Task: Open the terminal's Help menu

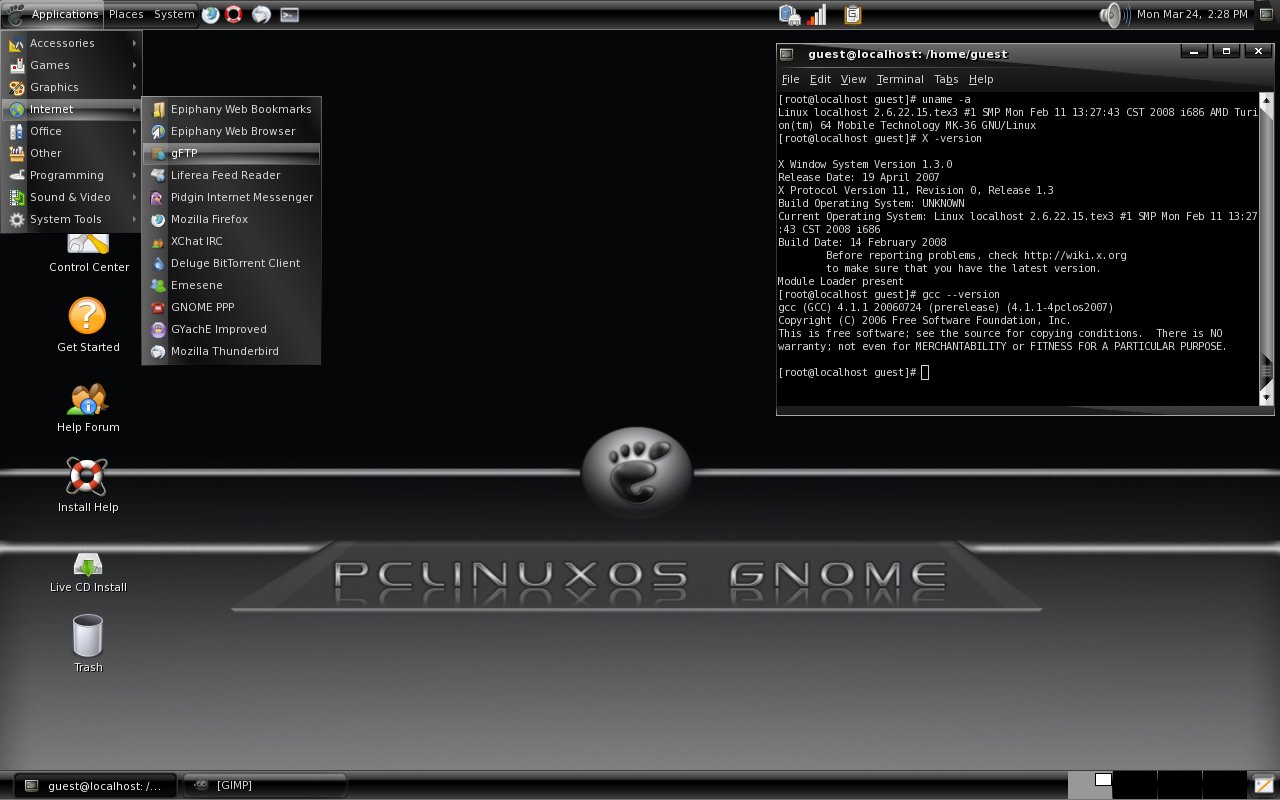Action: [x=981, y=79]
